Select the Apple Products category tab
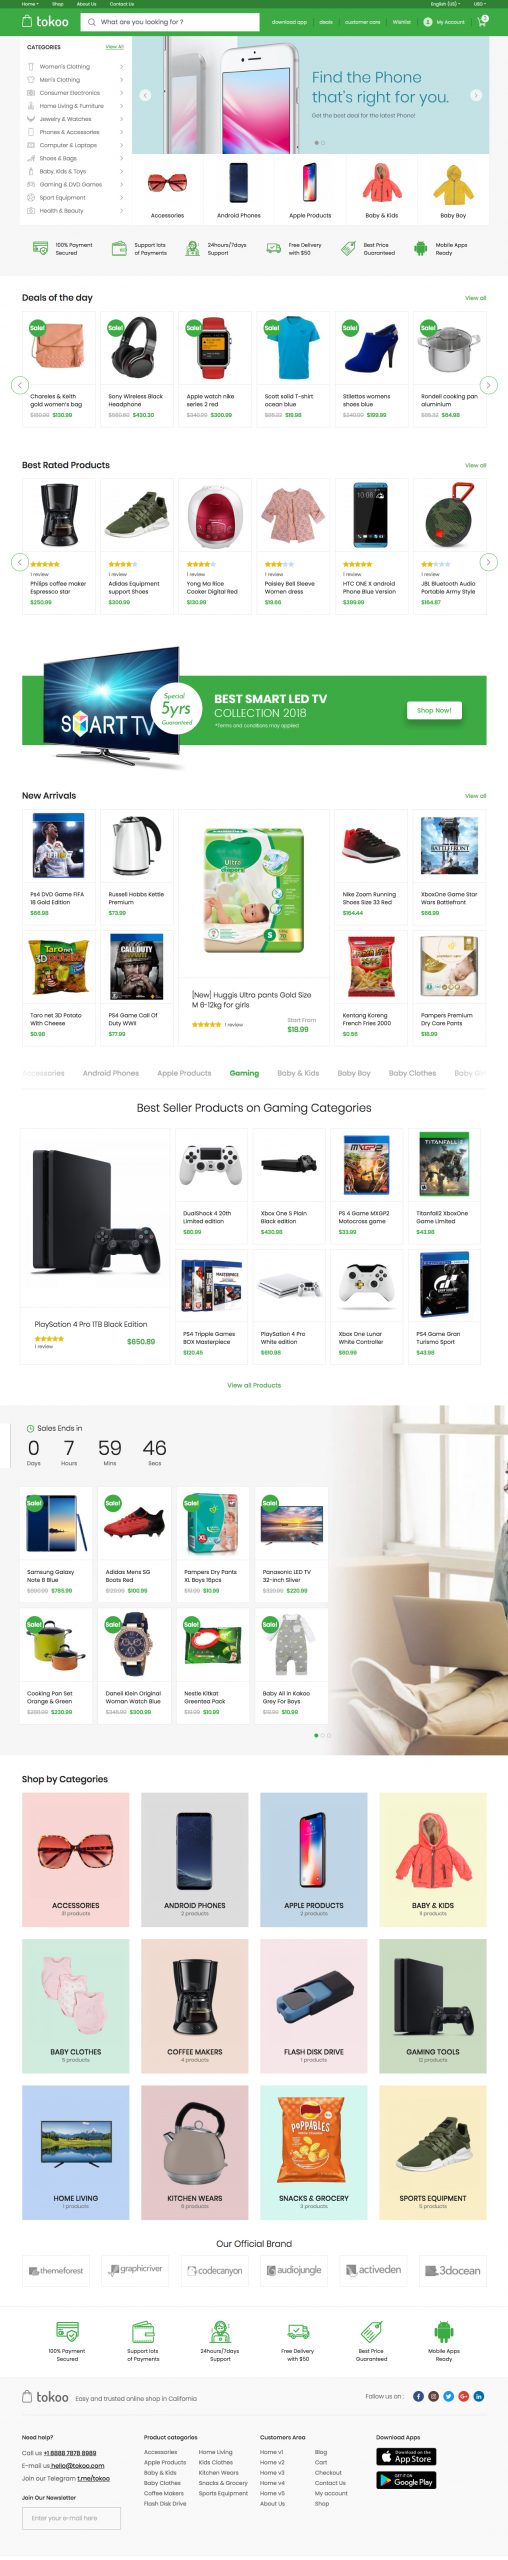 pos(184,1073)
